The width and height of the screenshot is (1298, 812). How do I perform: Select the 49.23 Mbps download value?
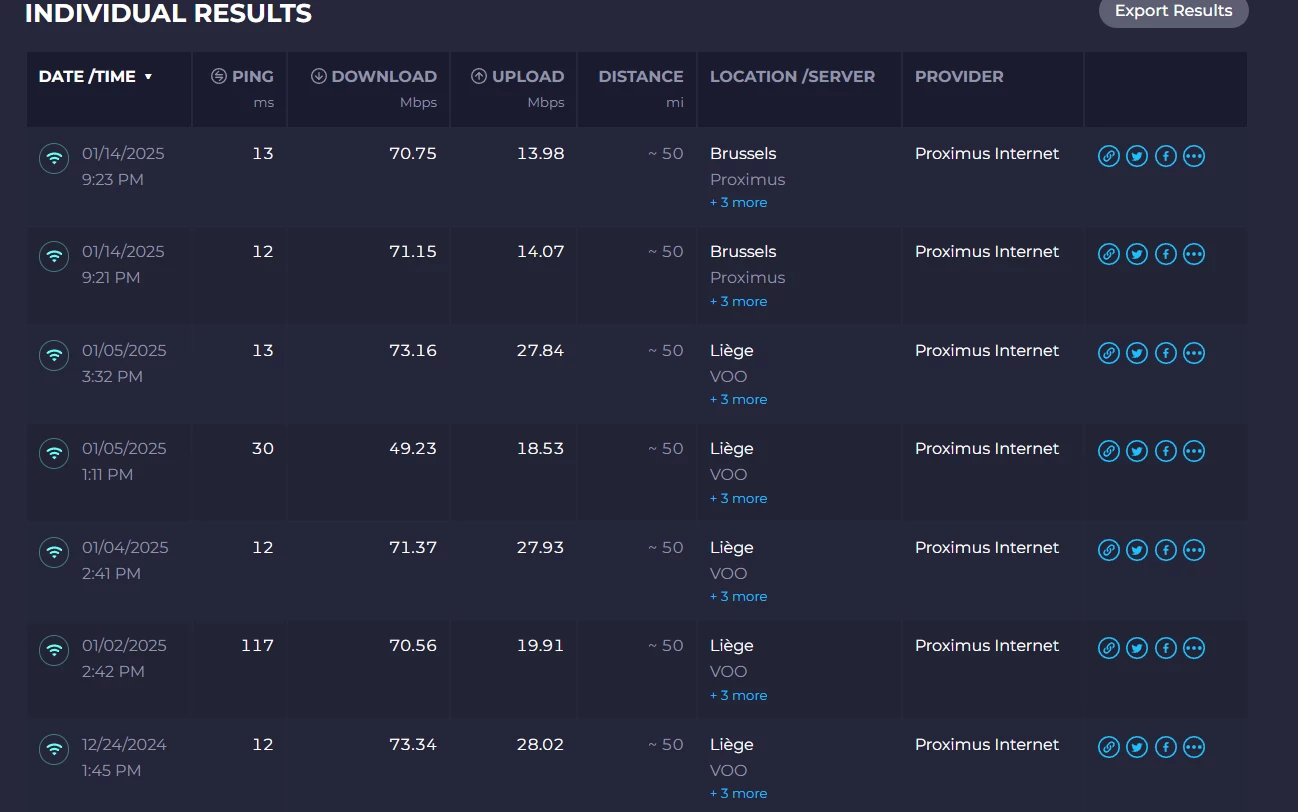click(413, 448)
